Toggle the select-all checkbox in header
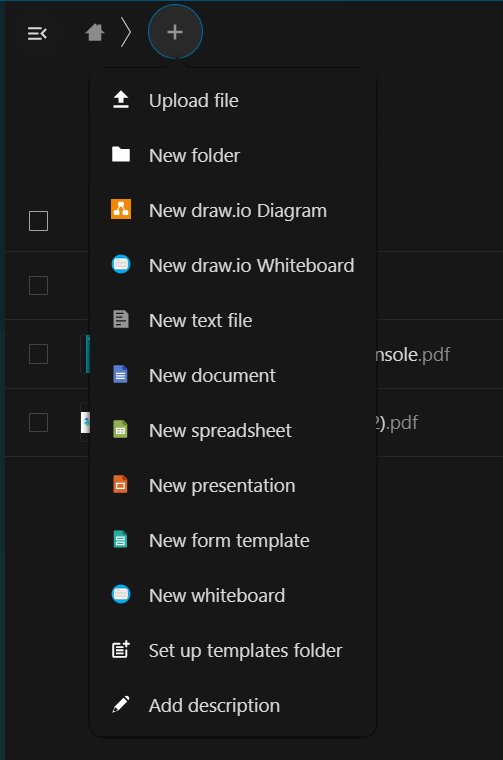Viewport: 503px width, 760px height. coord(38,221)
